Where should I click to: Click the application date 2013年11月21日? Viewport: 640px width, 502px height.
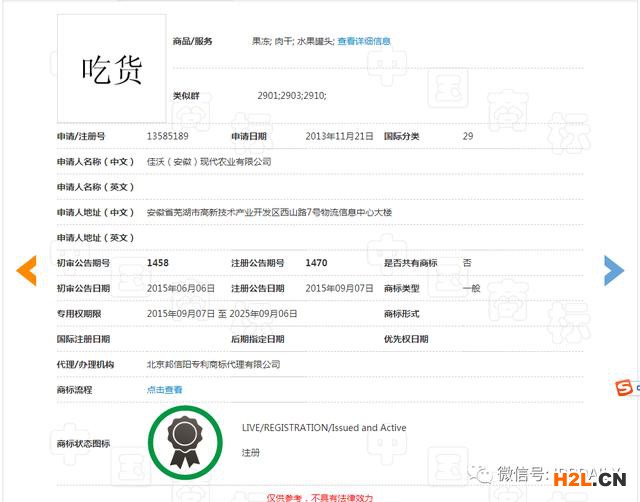339,136
